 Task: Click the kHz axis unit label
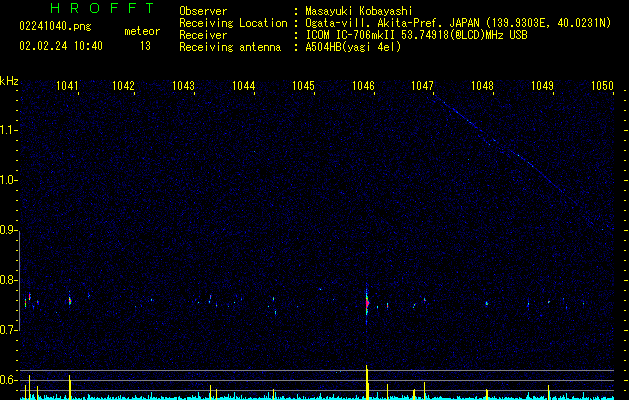point(9,81)
